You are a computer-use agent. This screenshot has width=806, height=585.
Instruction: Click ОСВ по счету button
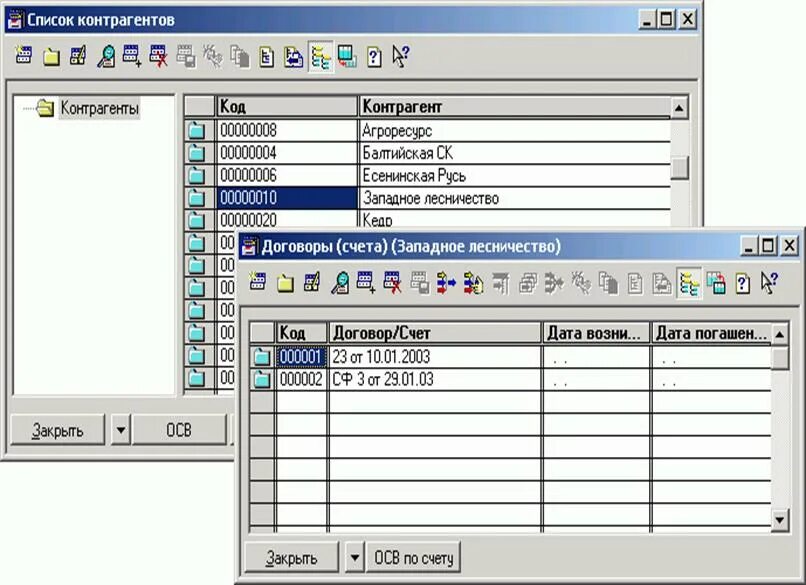413,557
